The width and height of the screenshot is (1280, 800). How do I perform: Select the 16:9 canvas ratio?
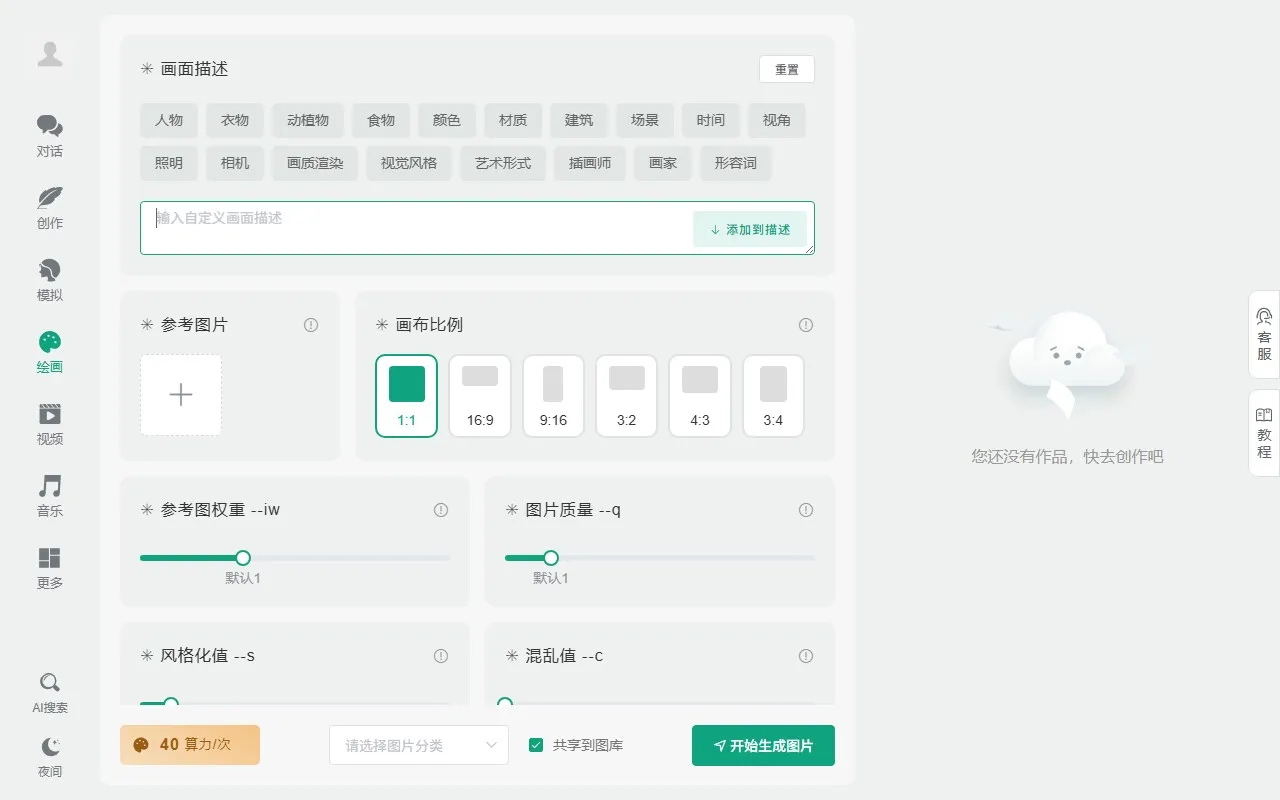480,396
